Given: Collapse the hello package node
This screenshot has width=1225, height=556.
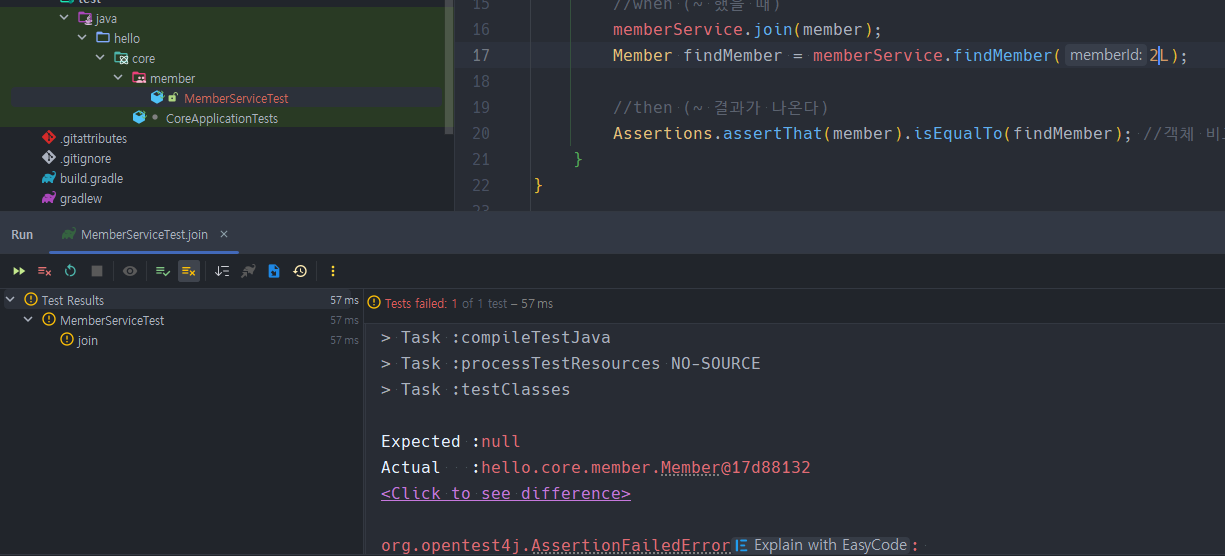Looking at the screenshot, I should point(82,38).
